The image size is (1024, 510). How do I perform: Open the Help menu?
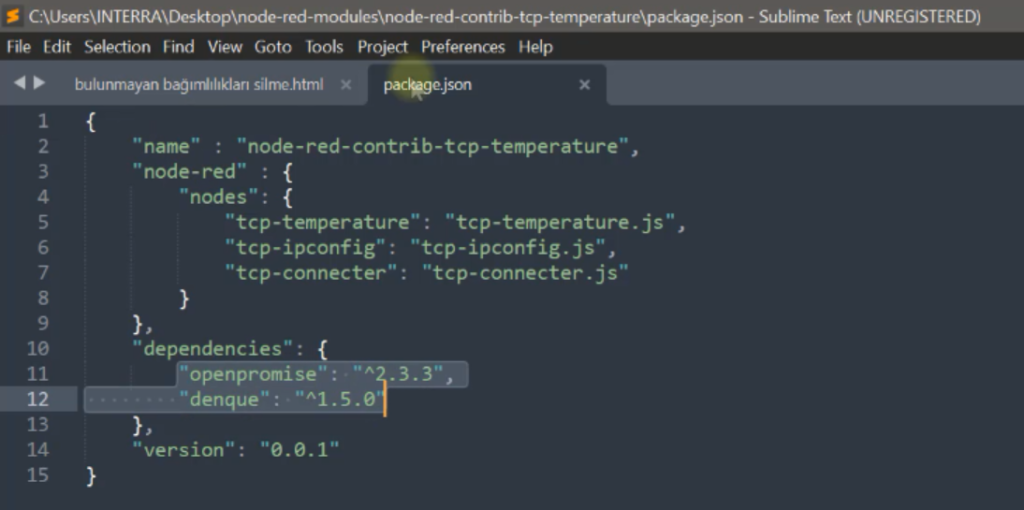(536, 47)
